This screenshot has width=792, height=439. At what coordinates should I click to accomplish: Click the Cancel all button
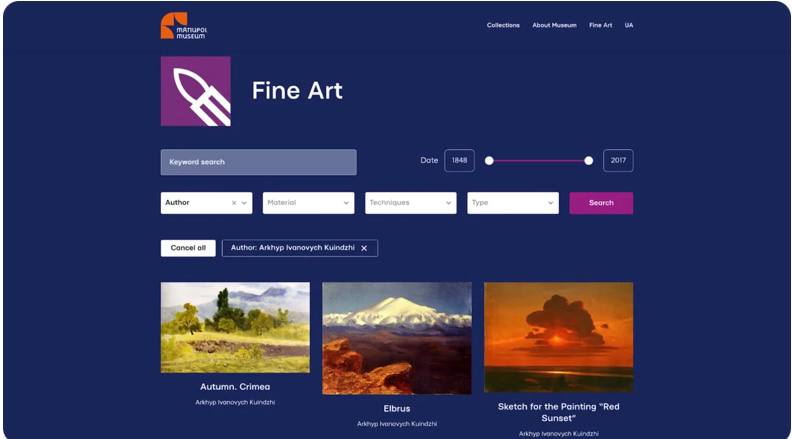click(188, 248)
